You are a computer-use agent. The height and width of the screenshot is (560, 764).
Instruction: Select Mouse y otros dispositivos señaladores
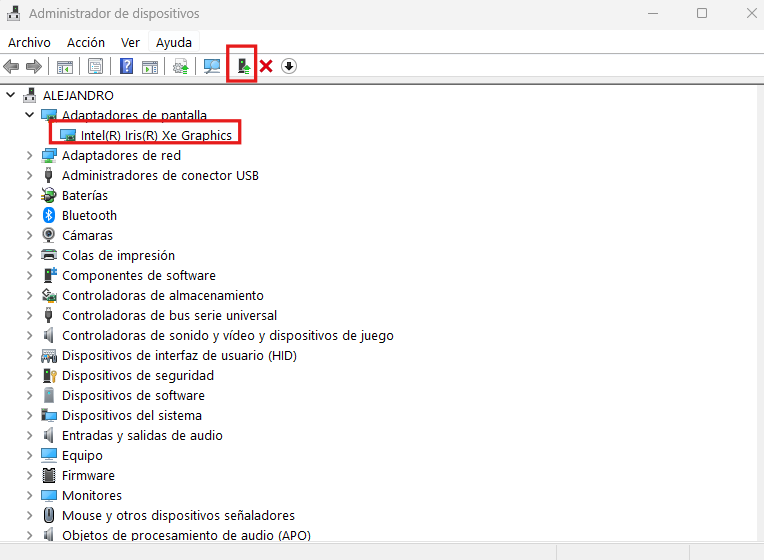pyautogui.click(x=178, y=515)
